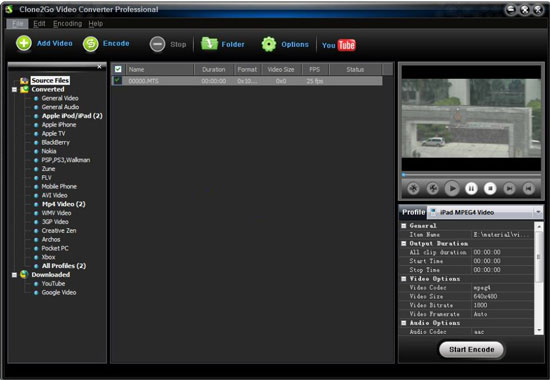Pause the preview video
Screen dimensions: 550x380
(471, 189)
